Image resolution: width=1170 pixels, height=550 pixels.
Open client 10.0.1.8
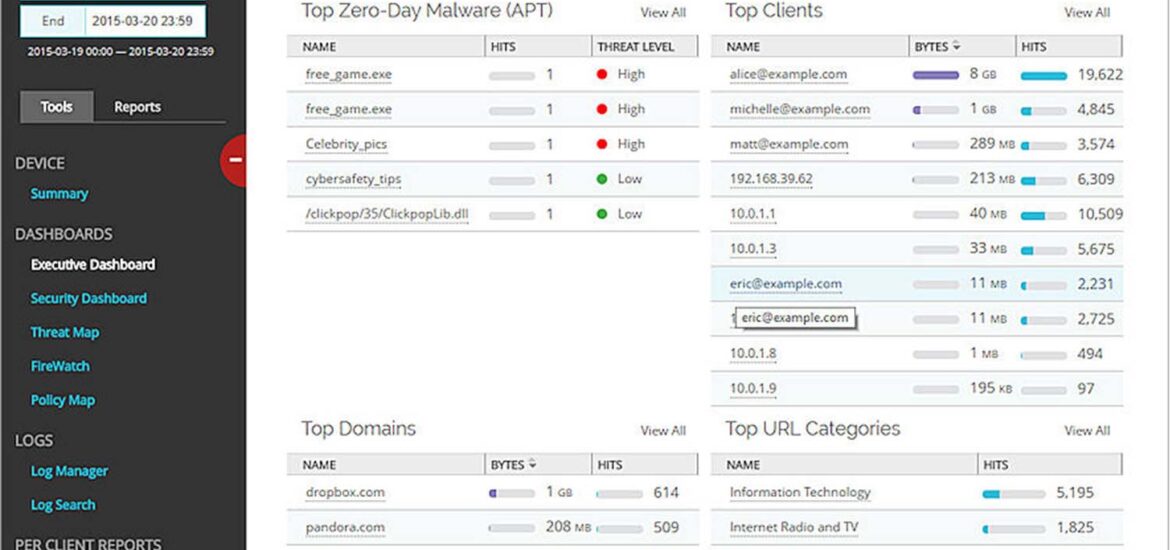tap(753, 354)
